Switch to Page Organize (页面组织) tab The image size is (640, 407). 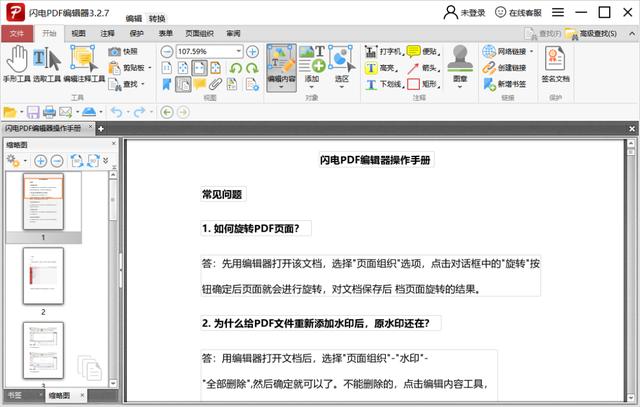(199, 33)
